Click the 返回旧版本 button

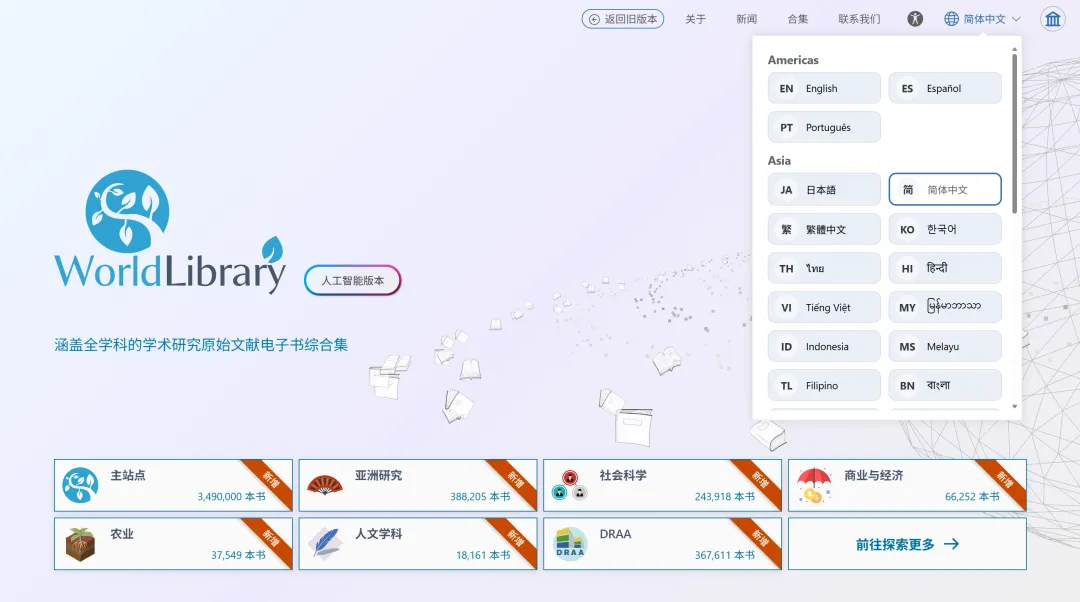pyautogui.click(x=623, y=19)
